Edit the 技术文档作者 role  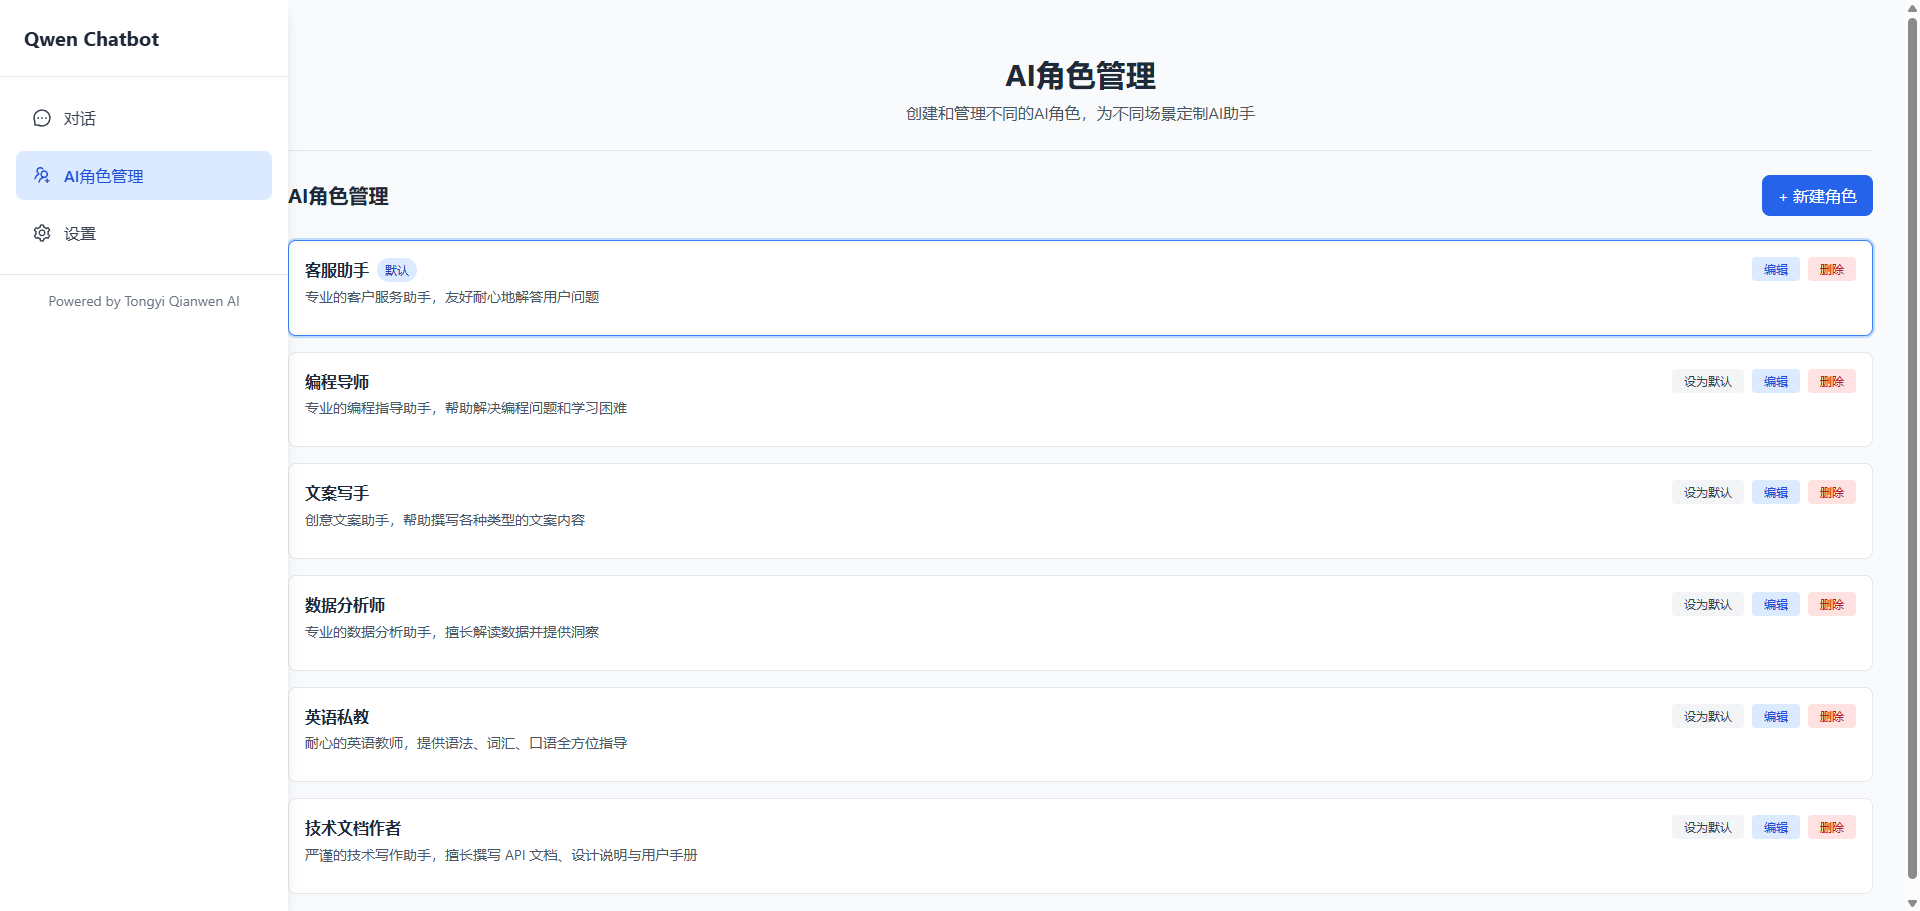click(1776, 827)
